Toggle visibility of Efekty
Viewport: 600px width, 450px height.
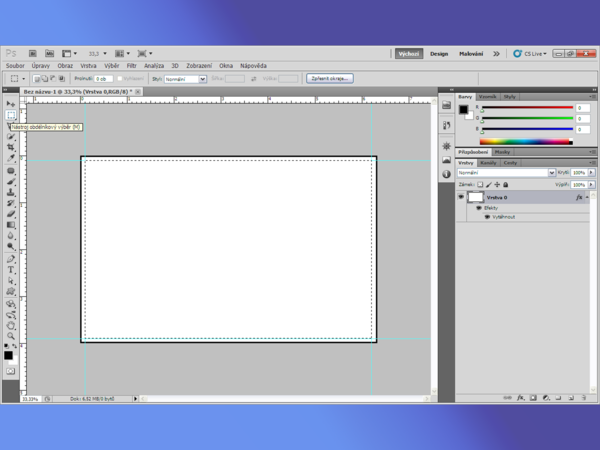[479, 208]
